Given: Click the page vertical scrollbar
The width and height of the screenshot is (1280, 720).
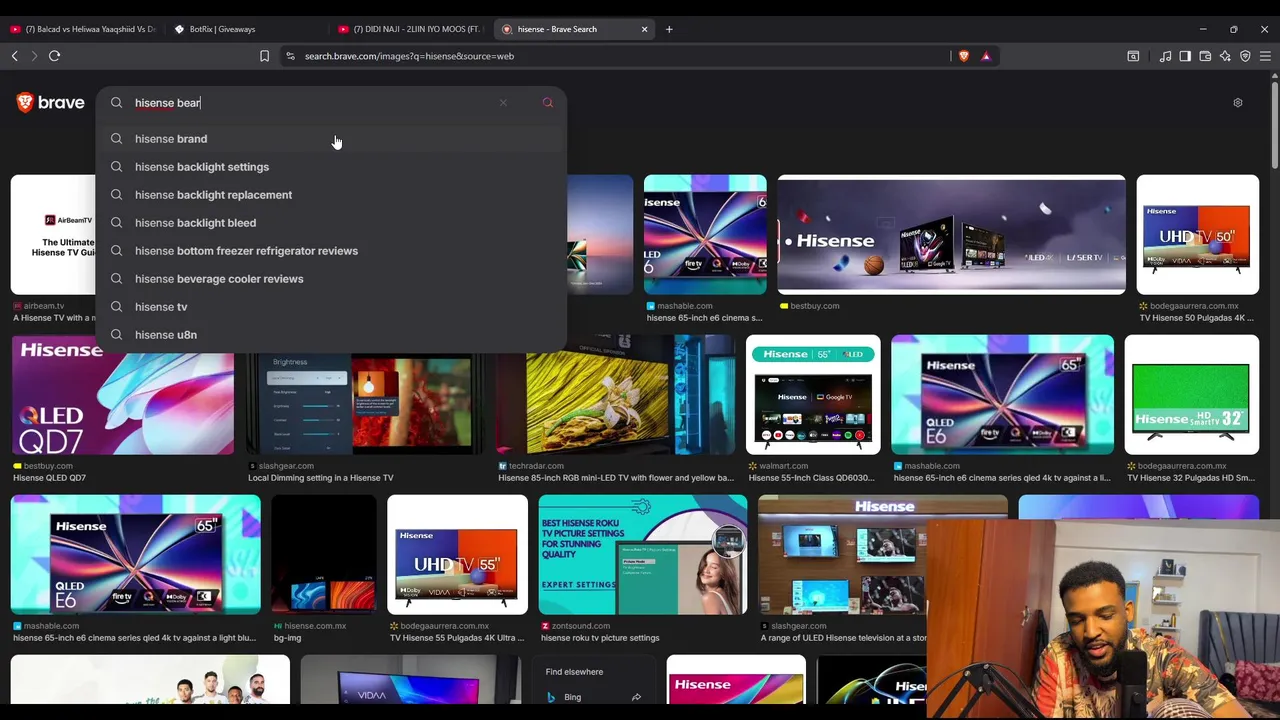Looking at the screenshot, I should pos(1274,125).
